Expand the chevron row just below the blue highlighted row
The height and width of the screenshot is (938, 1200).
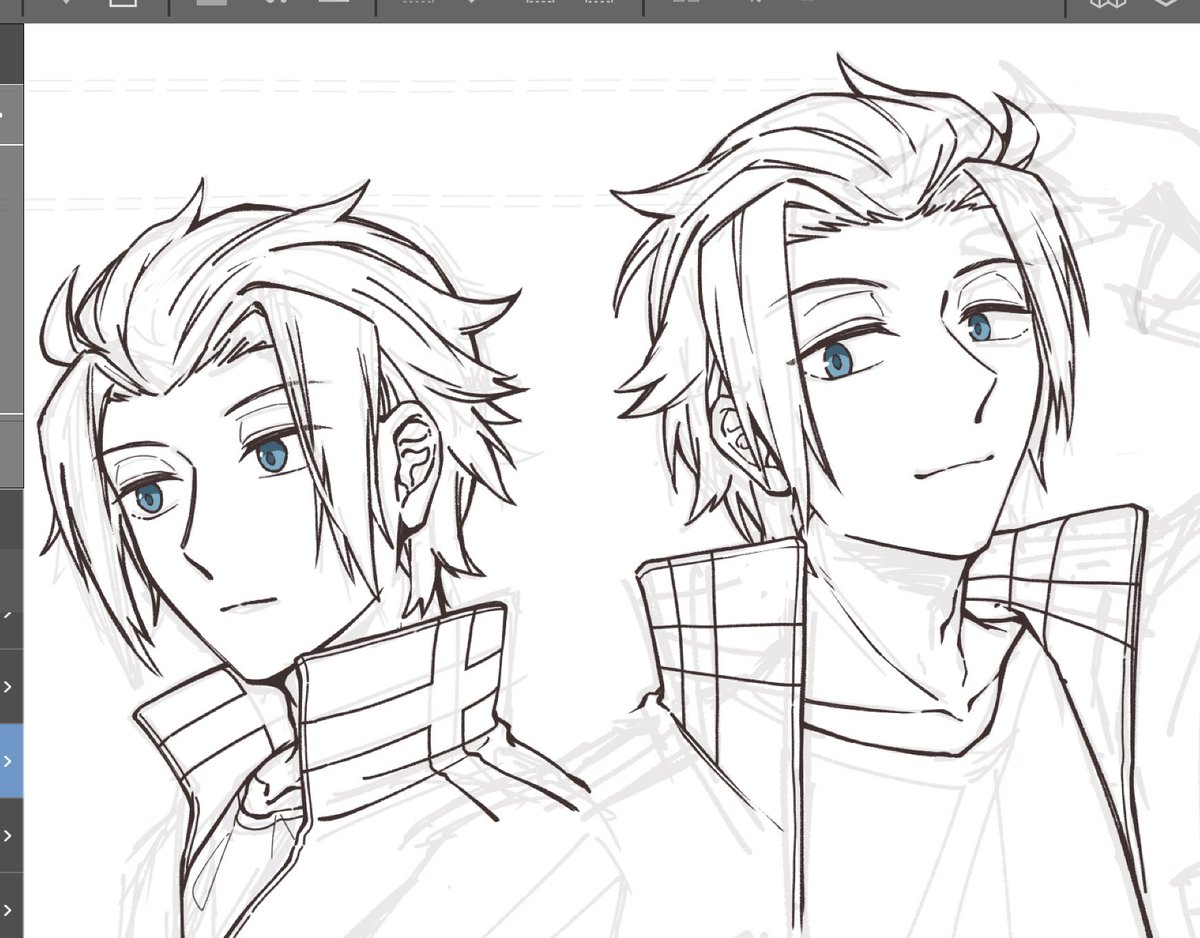tap(8, 835)
